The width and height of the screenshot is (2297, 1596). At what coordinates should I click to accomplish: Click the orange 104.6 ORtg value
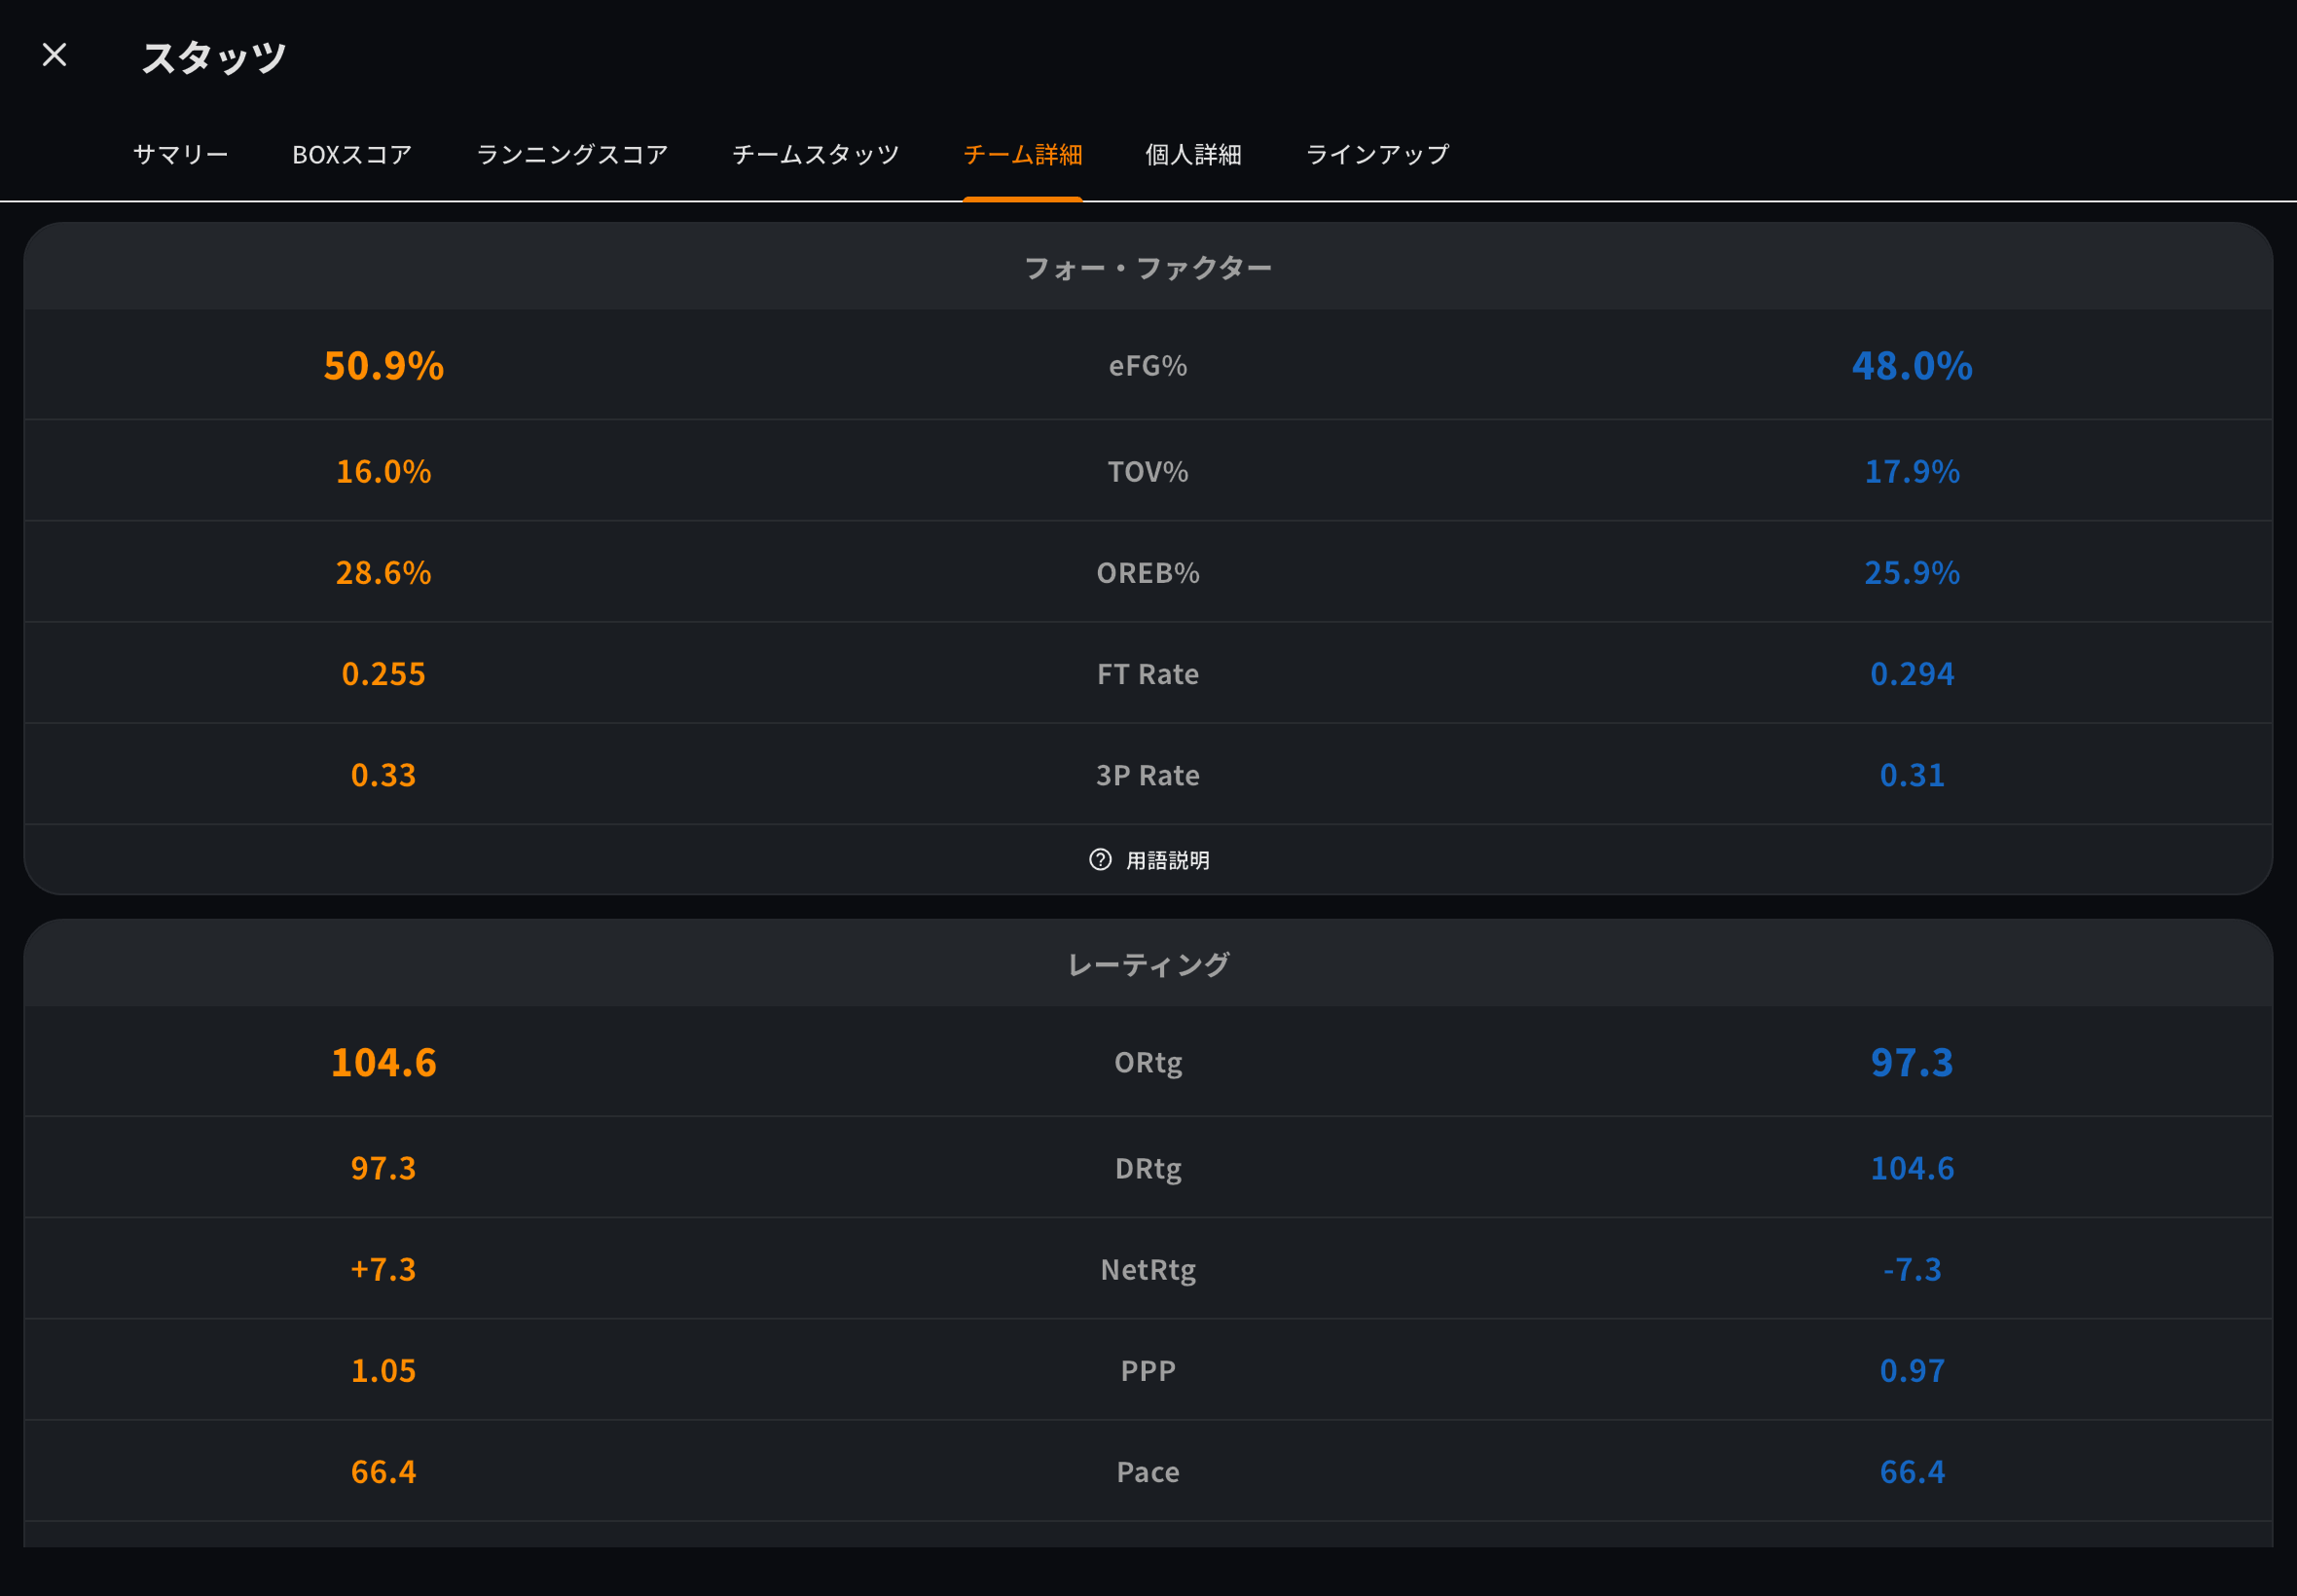[x=384, y=1062]
